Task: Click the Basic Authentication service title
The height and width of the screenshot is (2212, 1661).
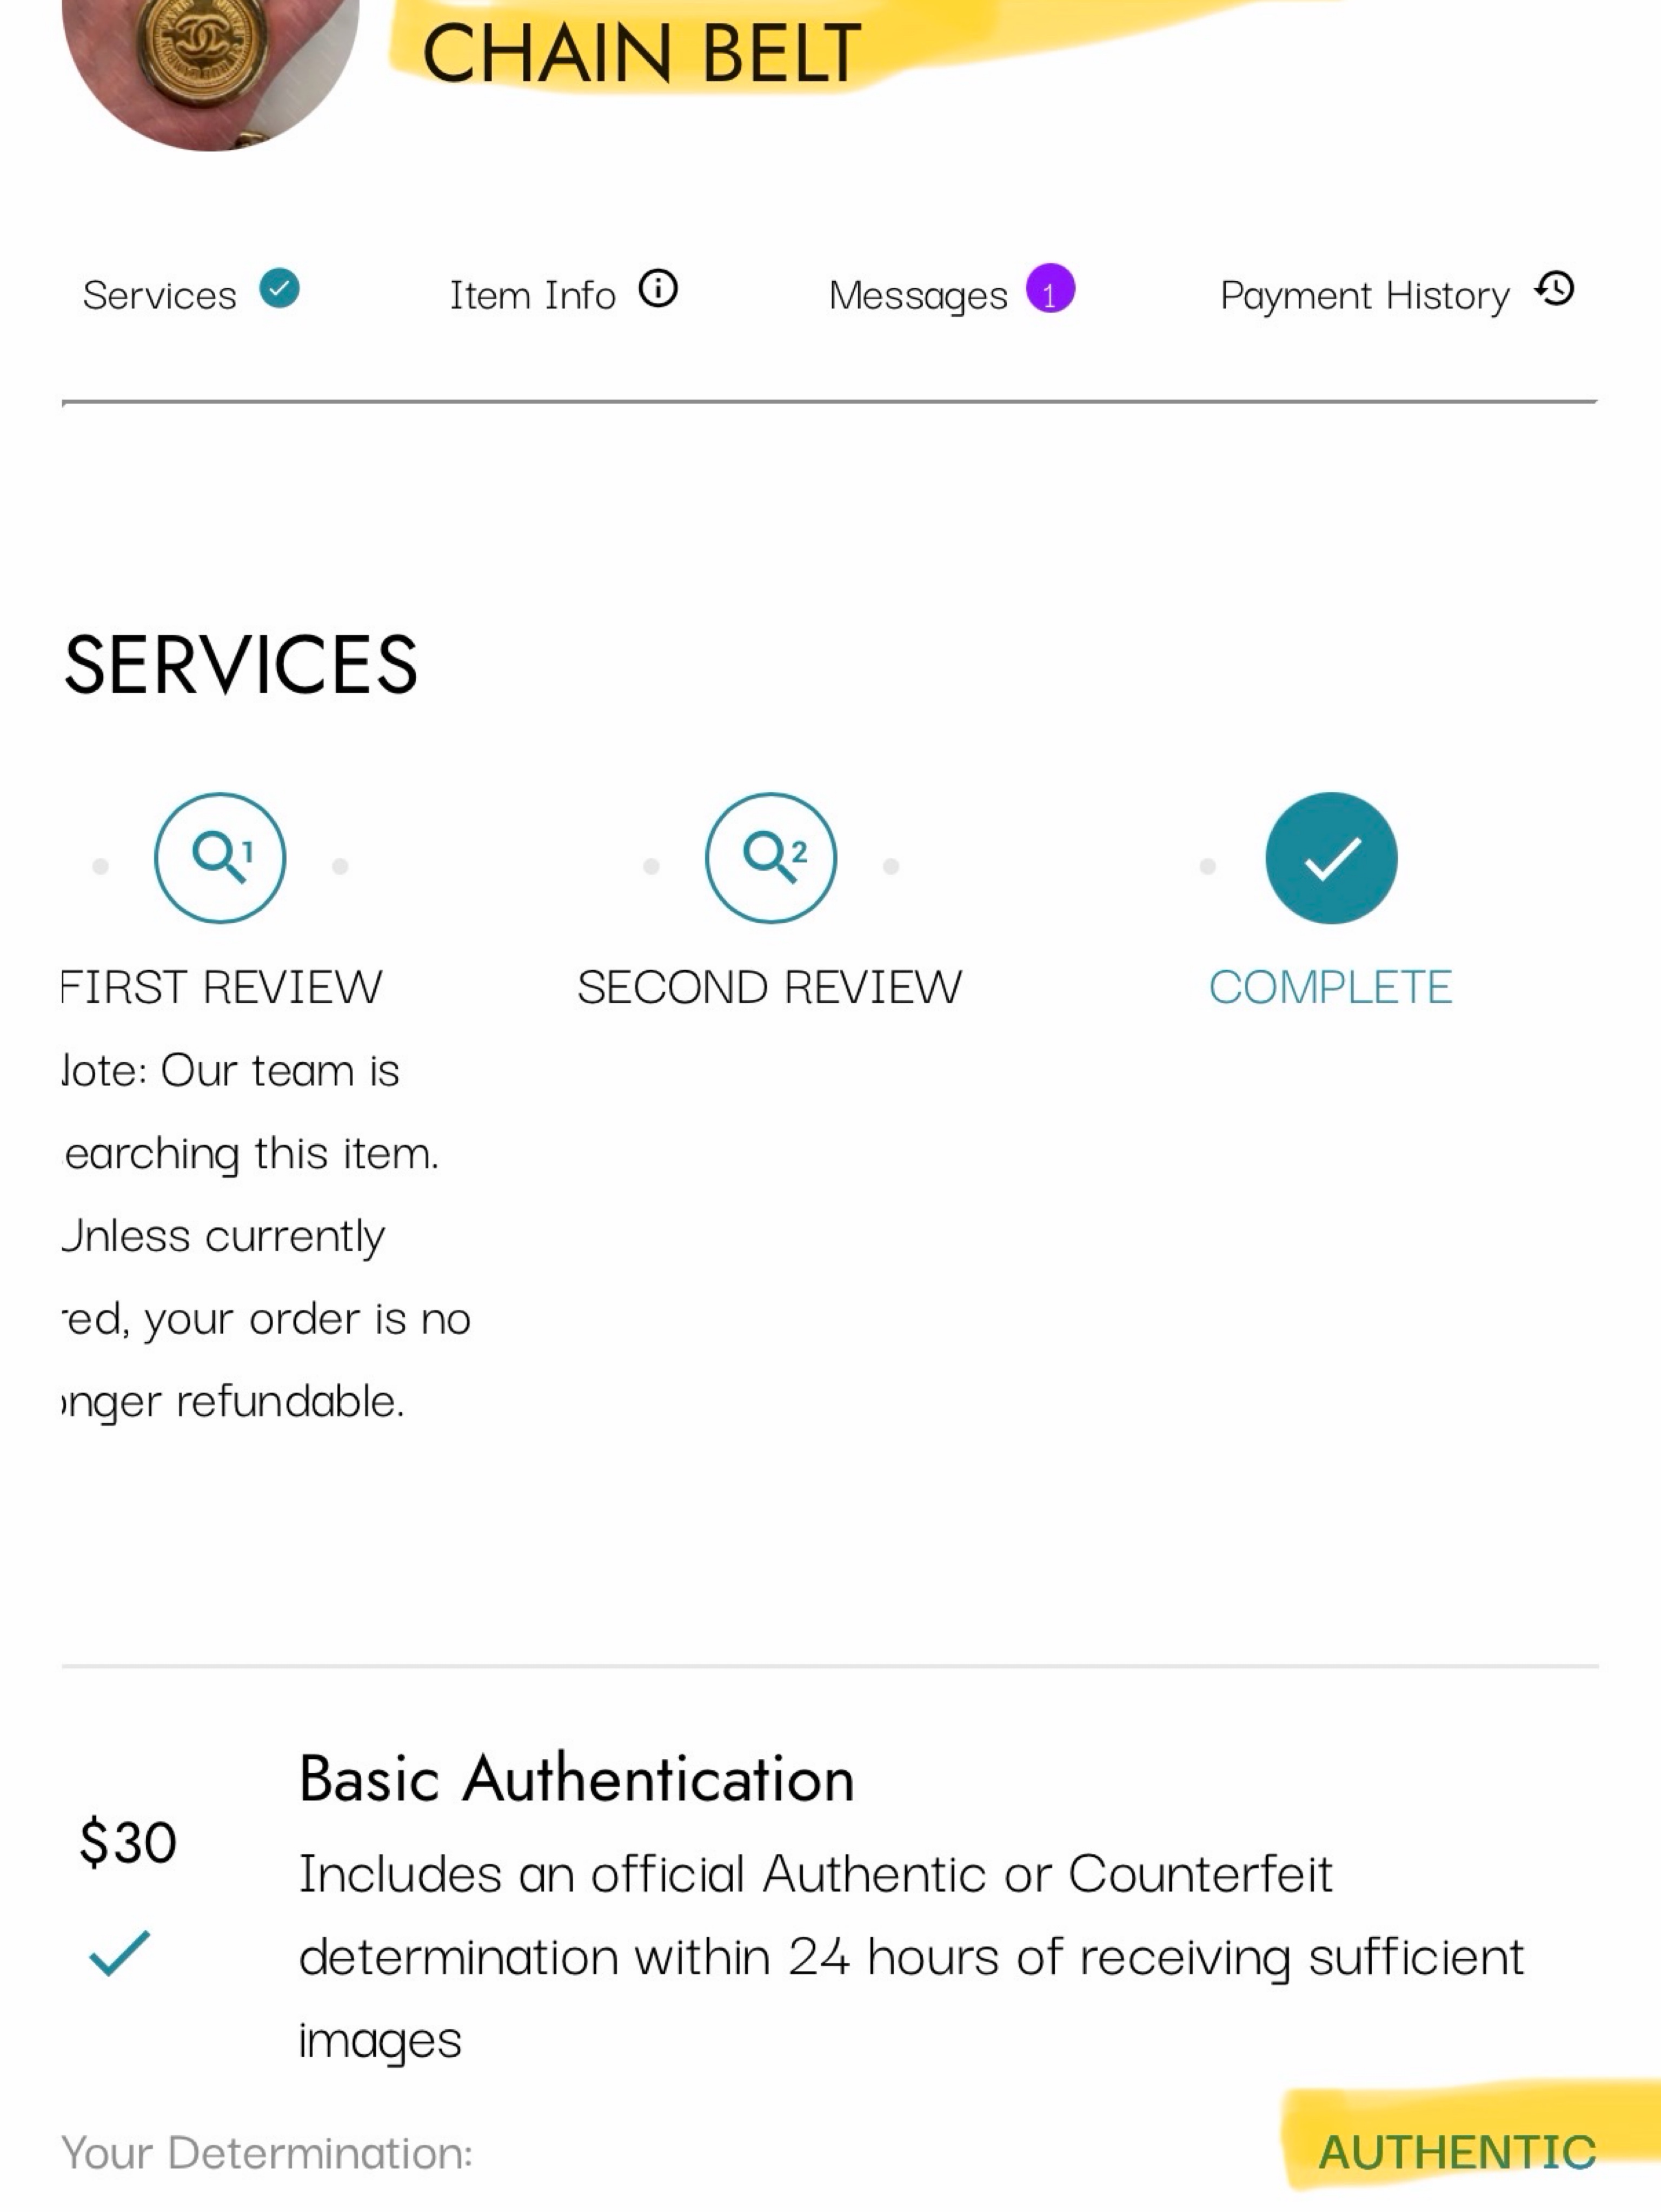Action: [x=577, y=1779]
